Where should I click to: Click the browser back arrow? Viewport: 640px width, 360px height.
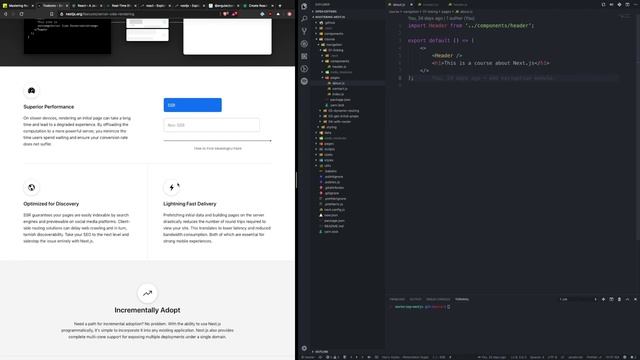(x=5, y=14)
